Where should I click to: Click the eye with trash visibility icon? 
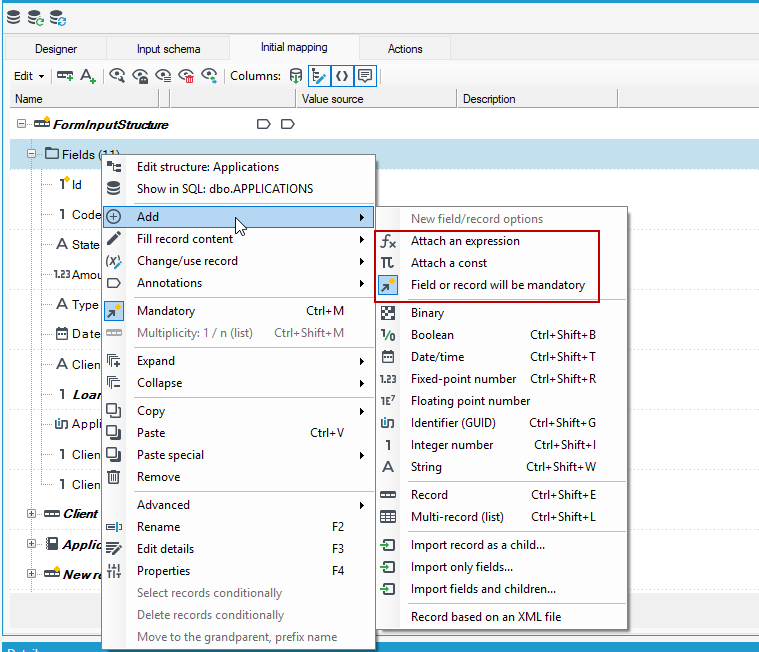186,76
